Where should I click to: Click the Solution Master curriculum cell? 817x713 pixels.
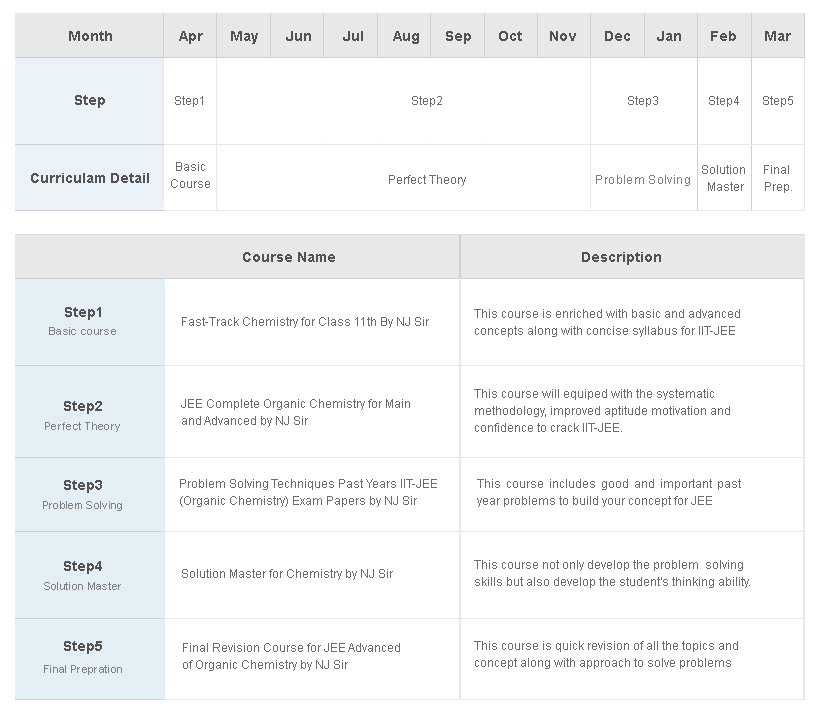tap(724, 178)
